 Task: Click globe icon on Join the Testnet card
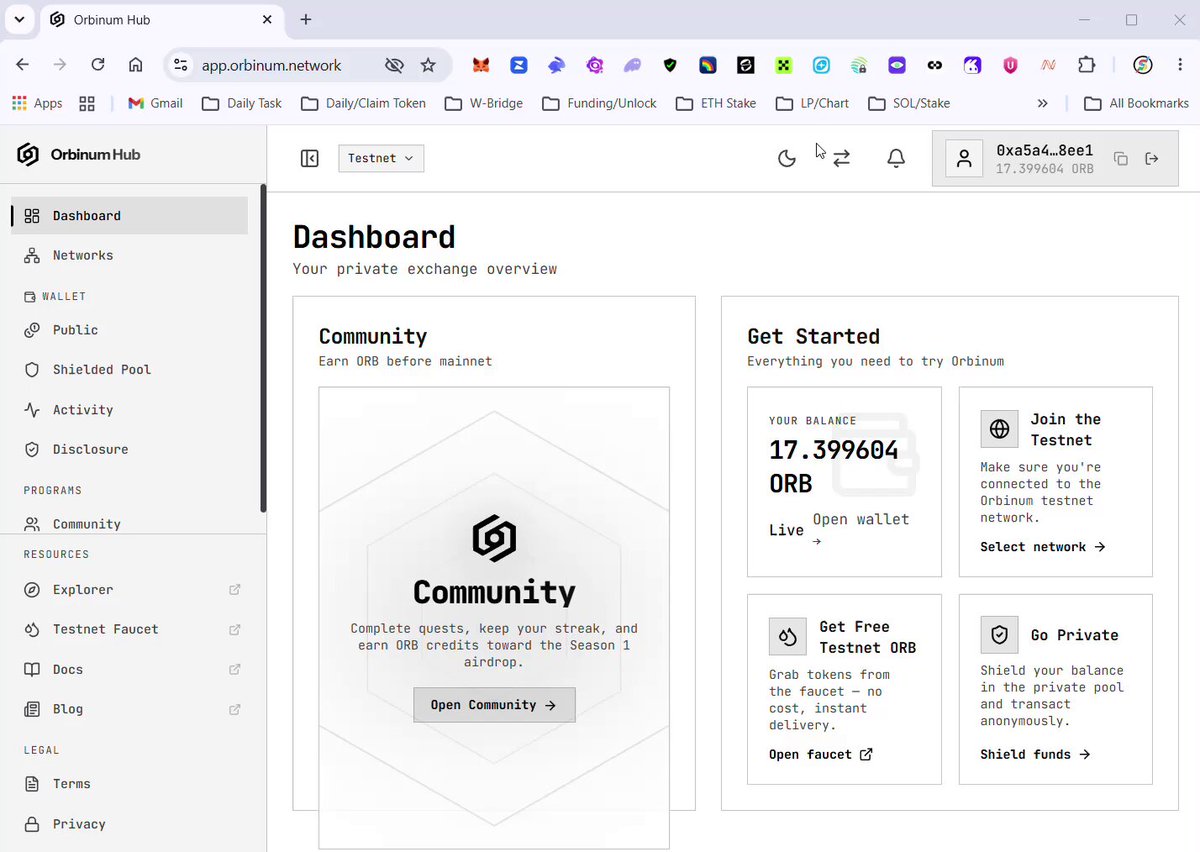[999, 429]
